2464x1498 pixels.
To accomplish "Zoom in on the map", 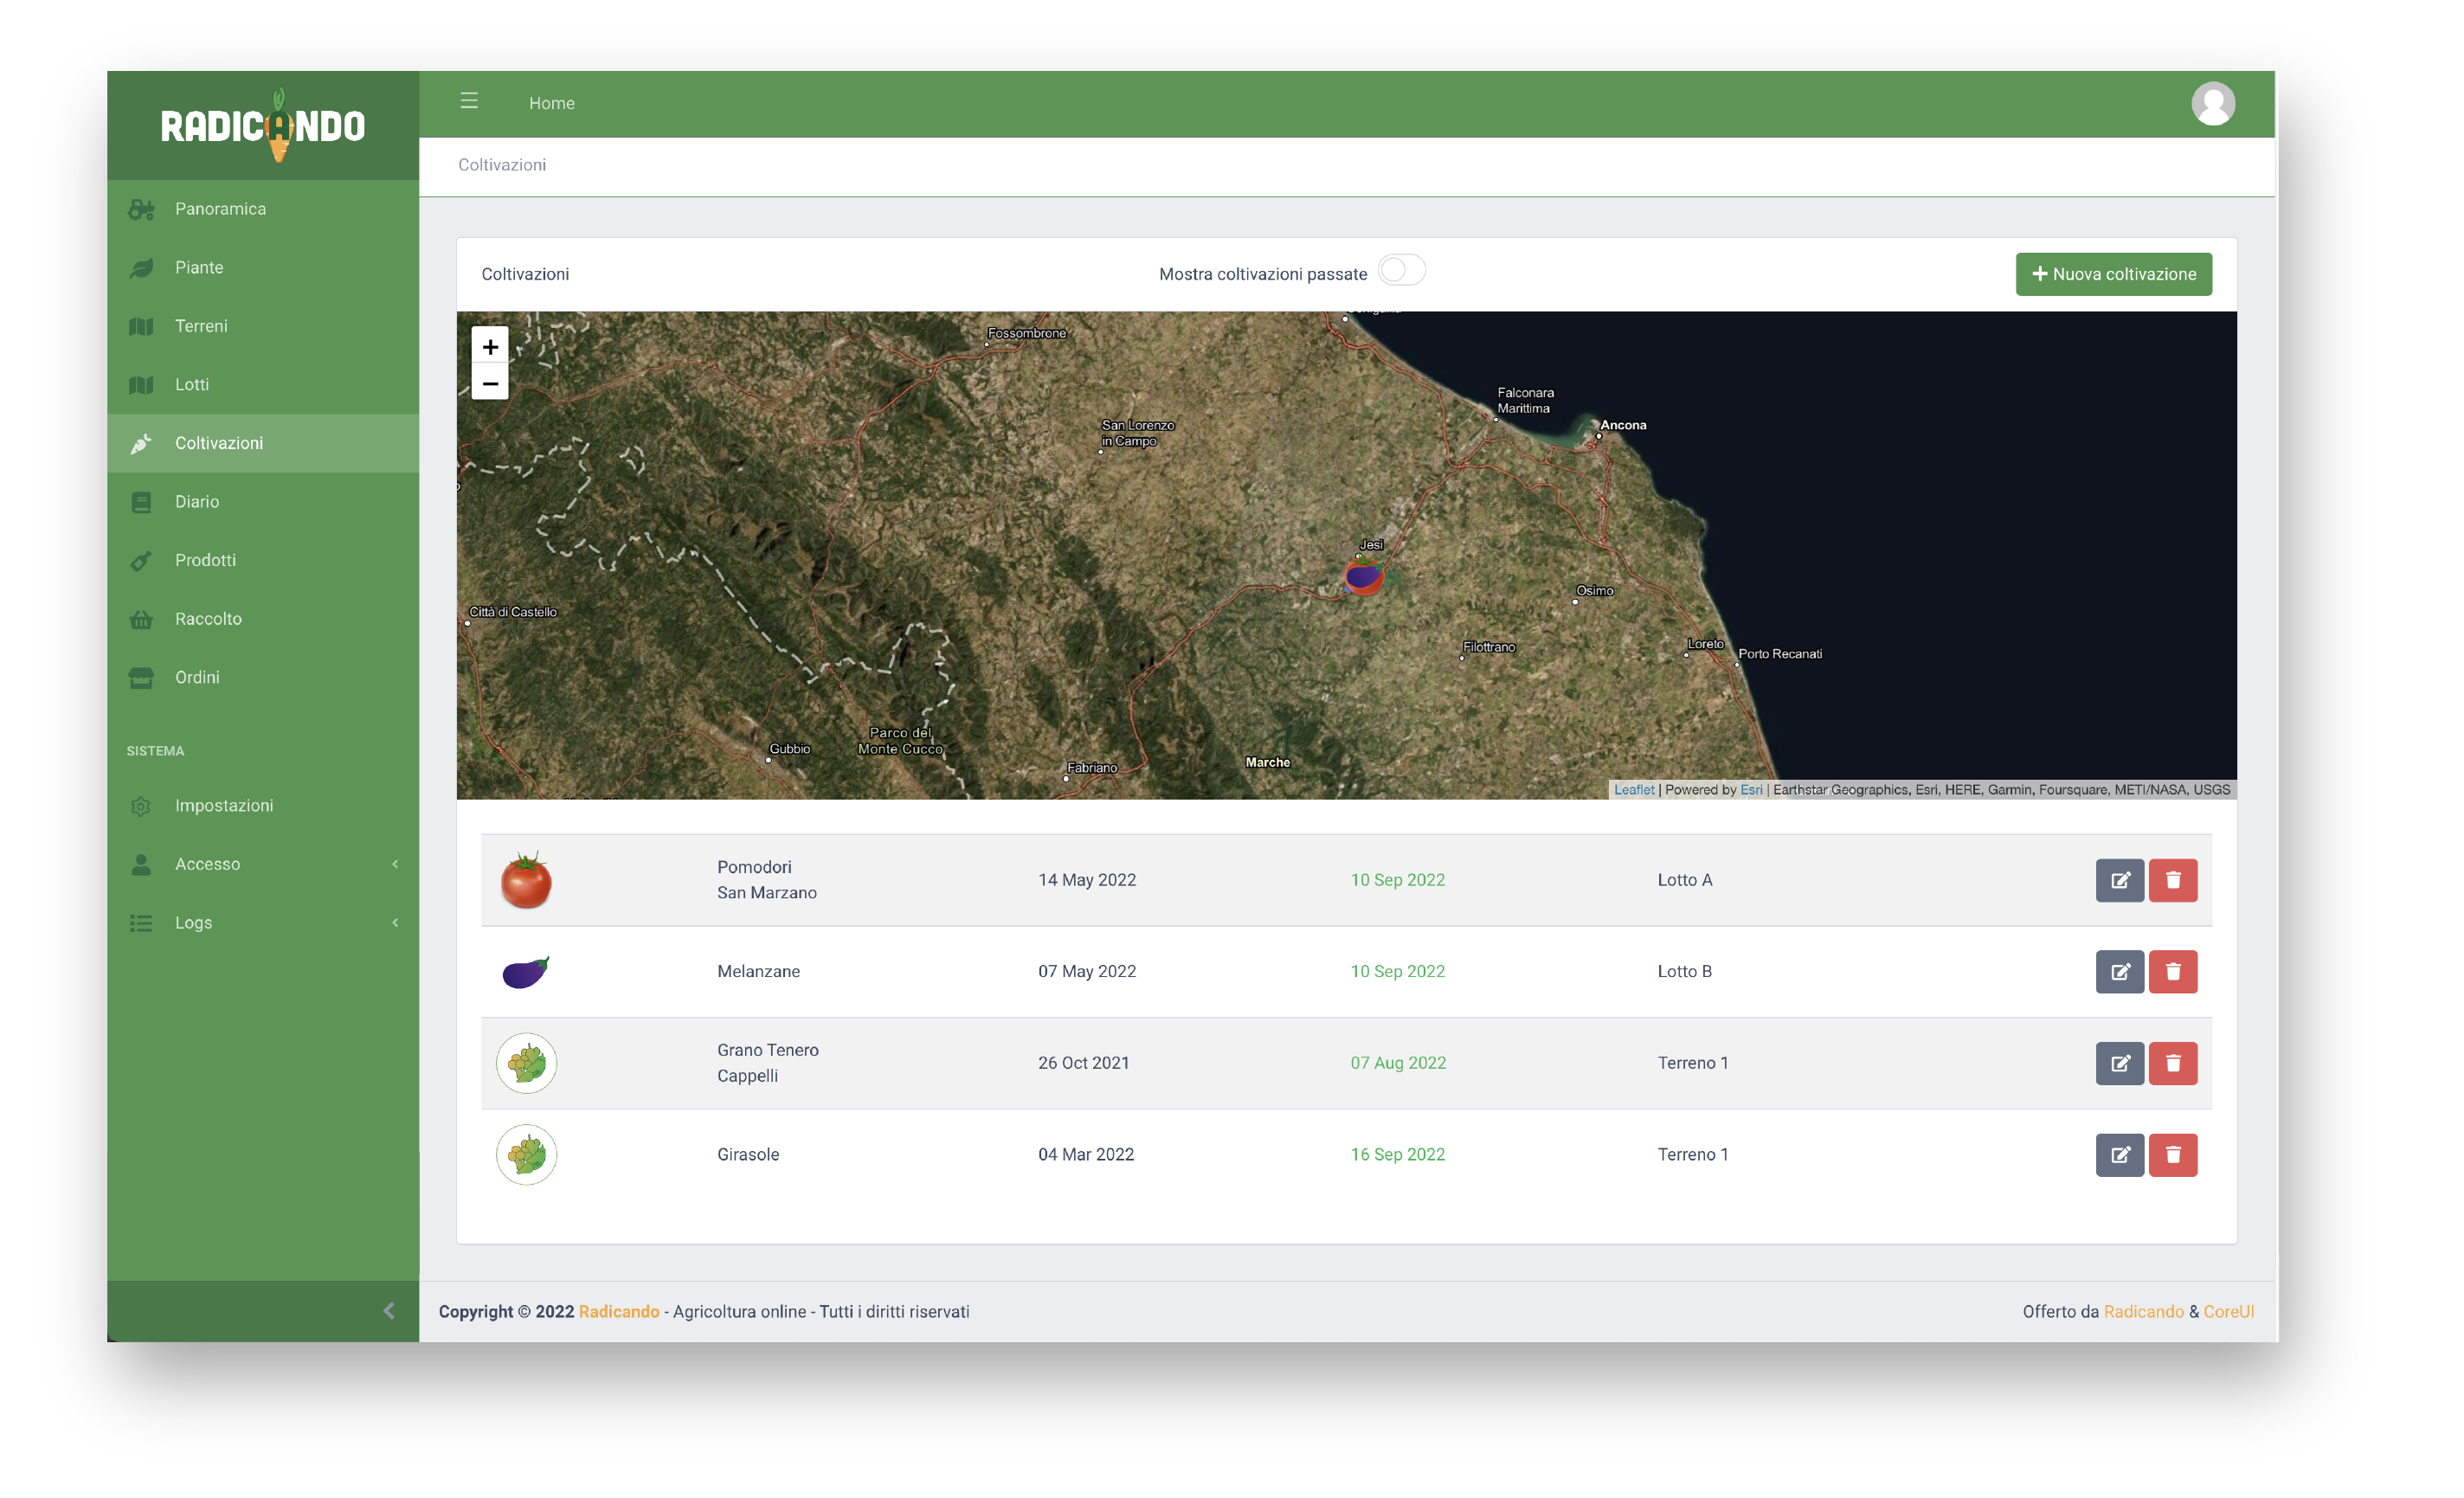I will pyautogui.click(x=490, y=347).
